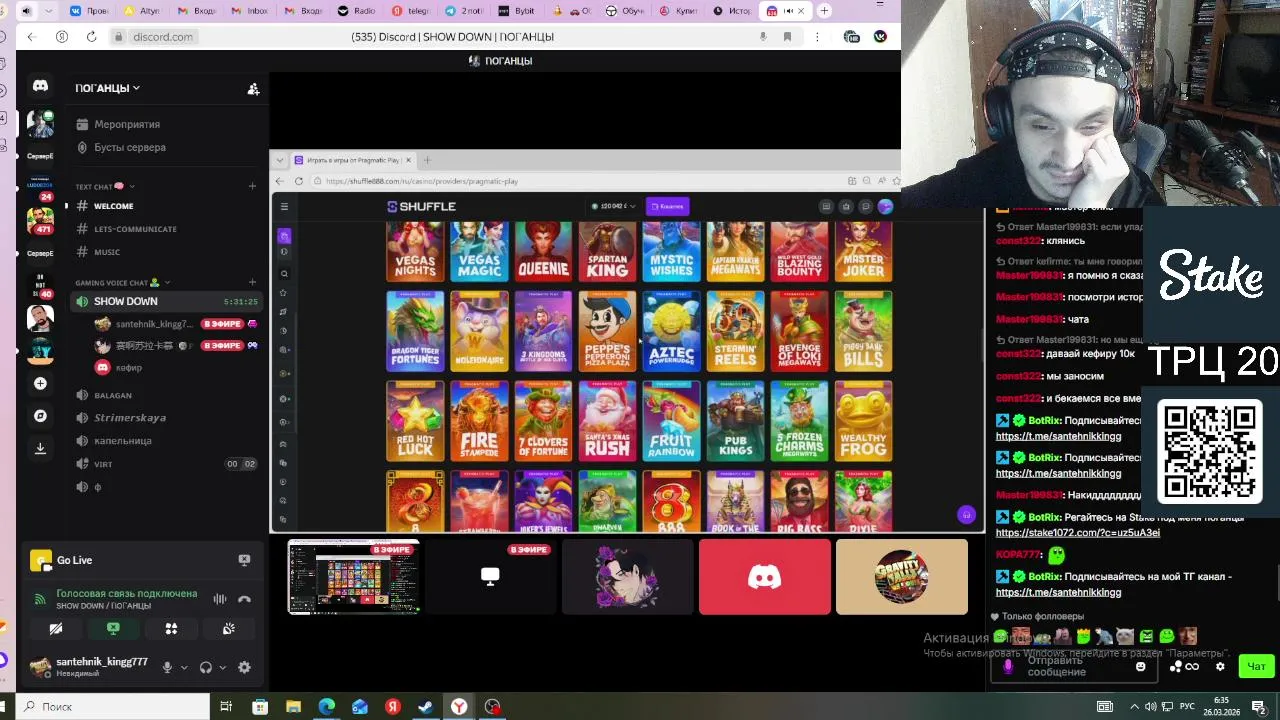The height and width of the screenshot is (720, 1280).
Task: Select the Gravity Falls avatar participant tile
Action: [902, 577]
